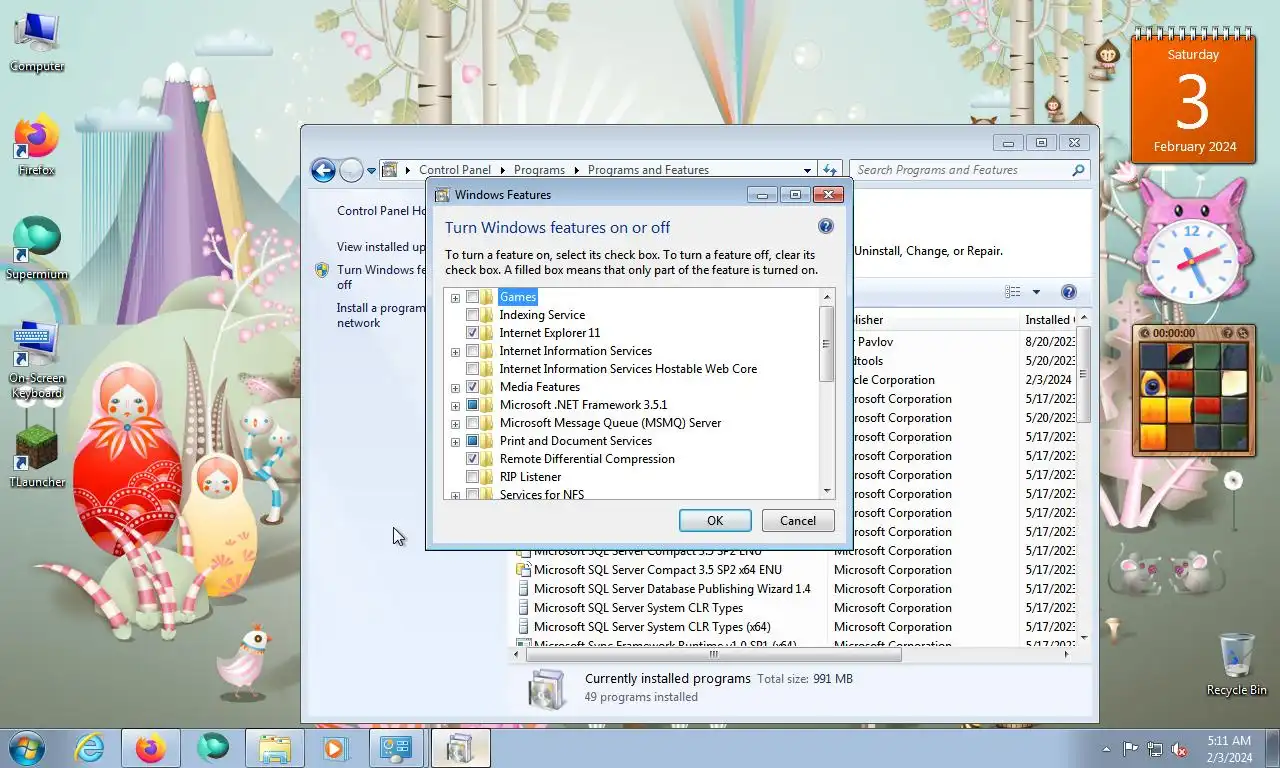
Task: Open the Recycle Bin
Action: click(1236, 664)
